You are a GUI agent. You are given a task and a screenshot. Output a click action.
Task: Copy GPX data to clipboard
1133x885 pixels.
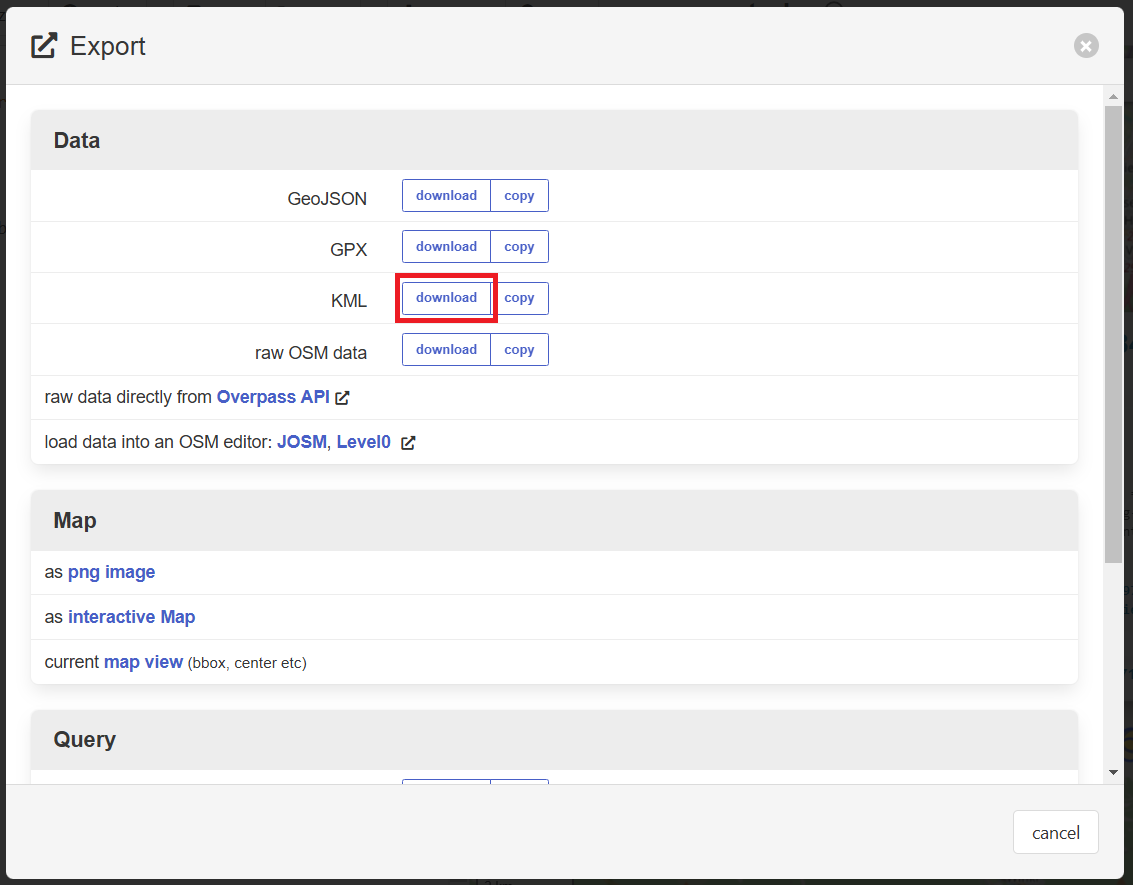(519, 247)
